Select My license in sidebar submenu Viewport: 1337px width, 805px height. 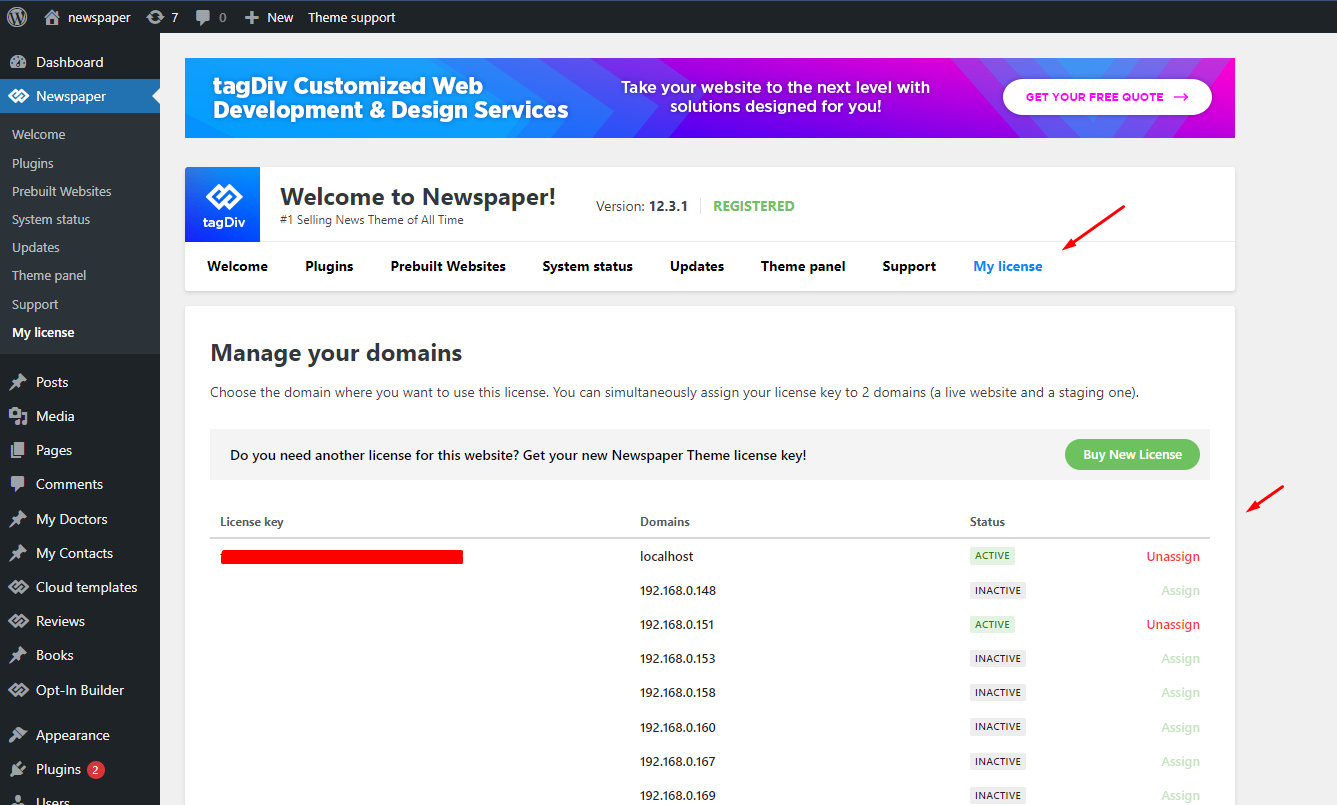(43, 332)
